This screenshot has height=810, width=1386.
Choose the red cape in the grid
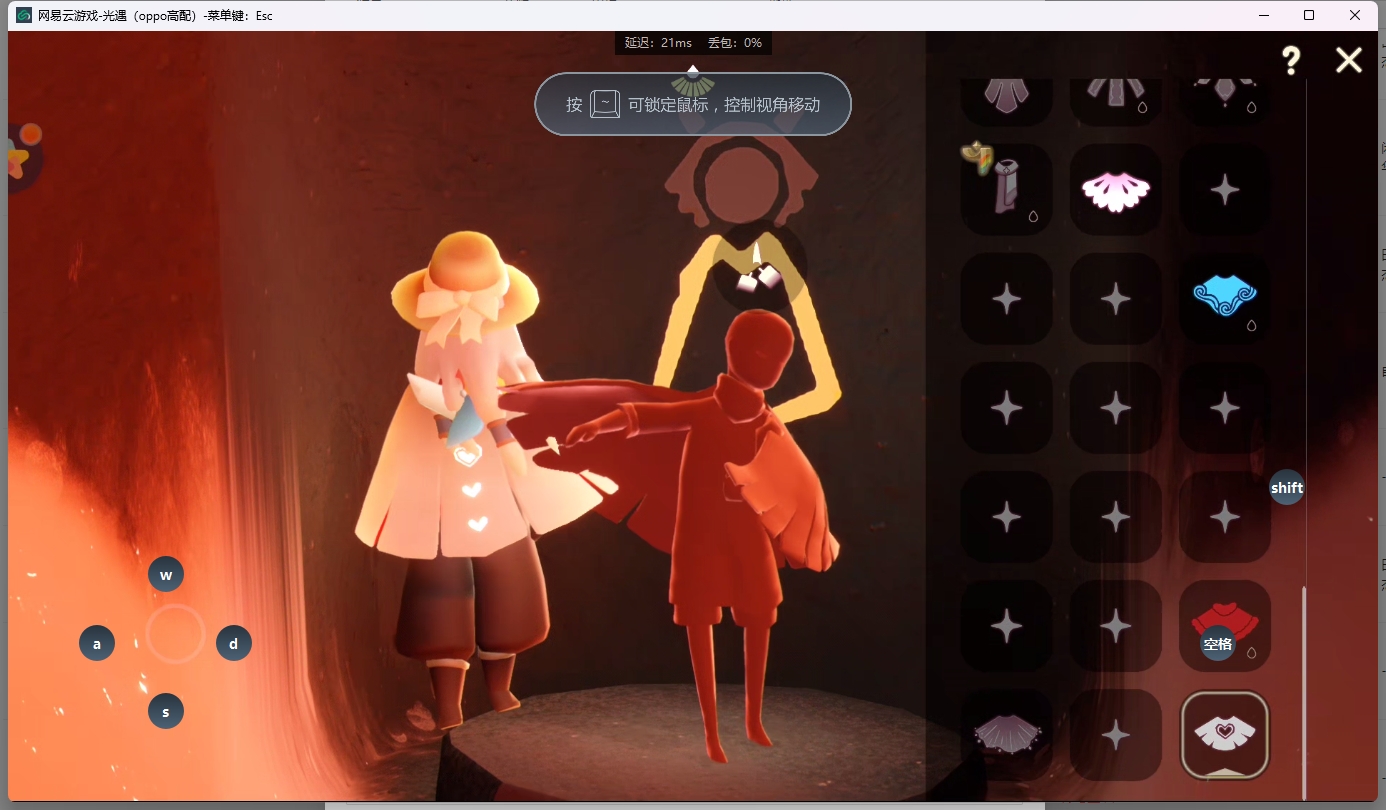[x=1225, y=626]
